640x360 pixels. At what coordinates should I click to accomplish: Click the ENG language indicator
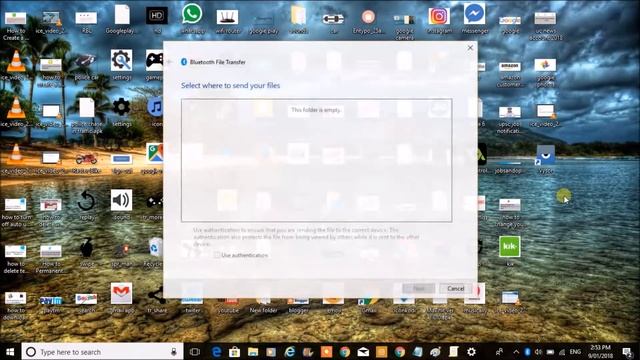(575, 352)
